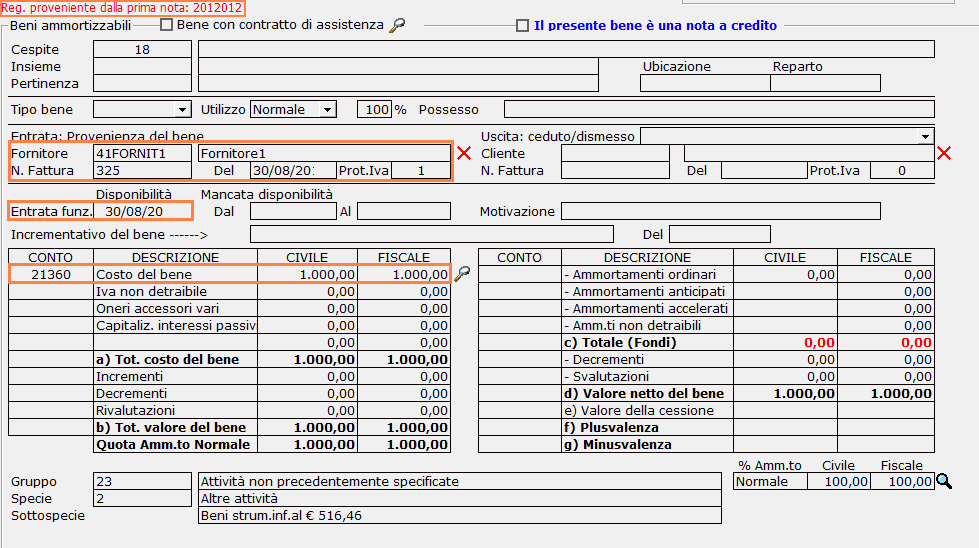Click the Possesso field

719,109
